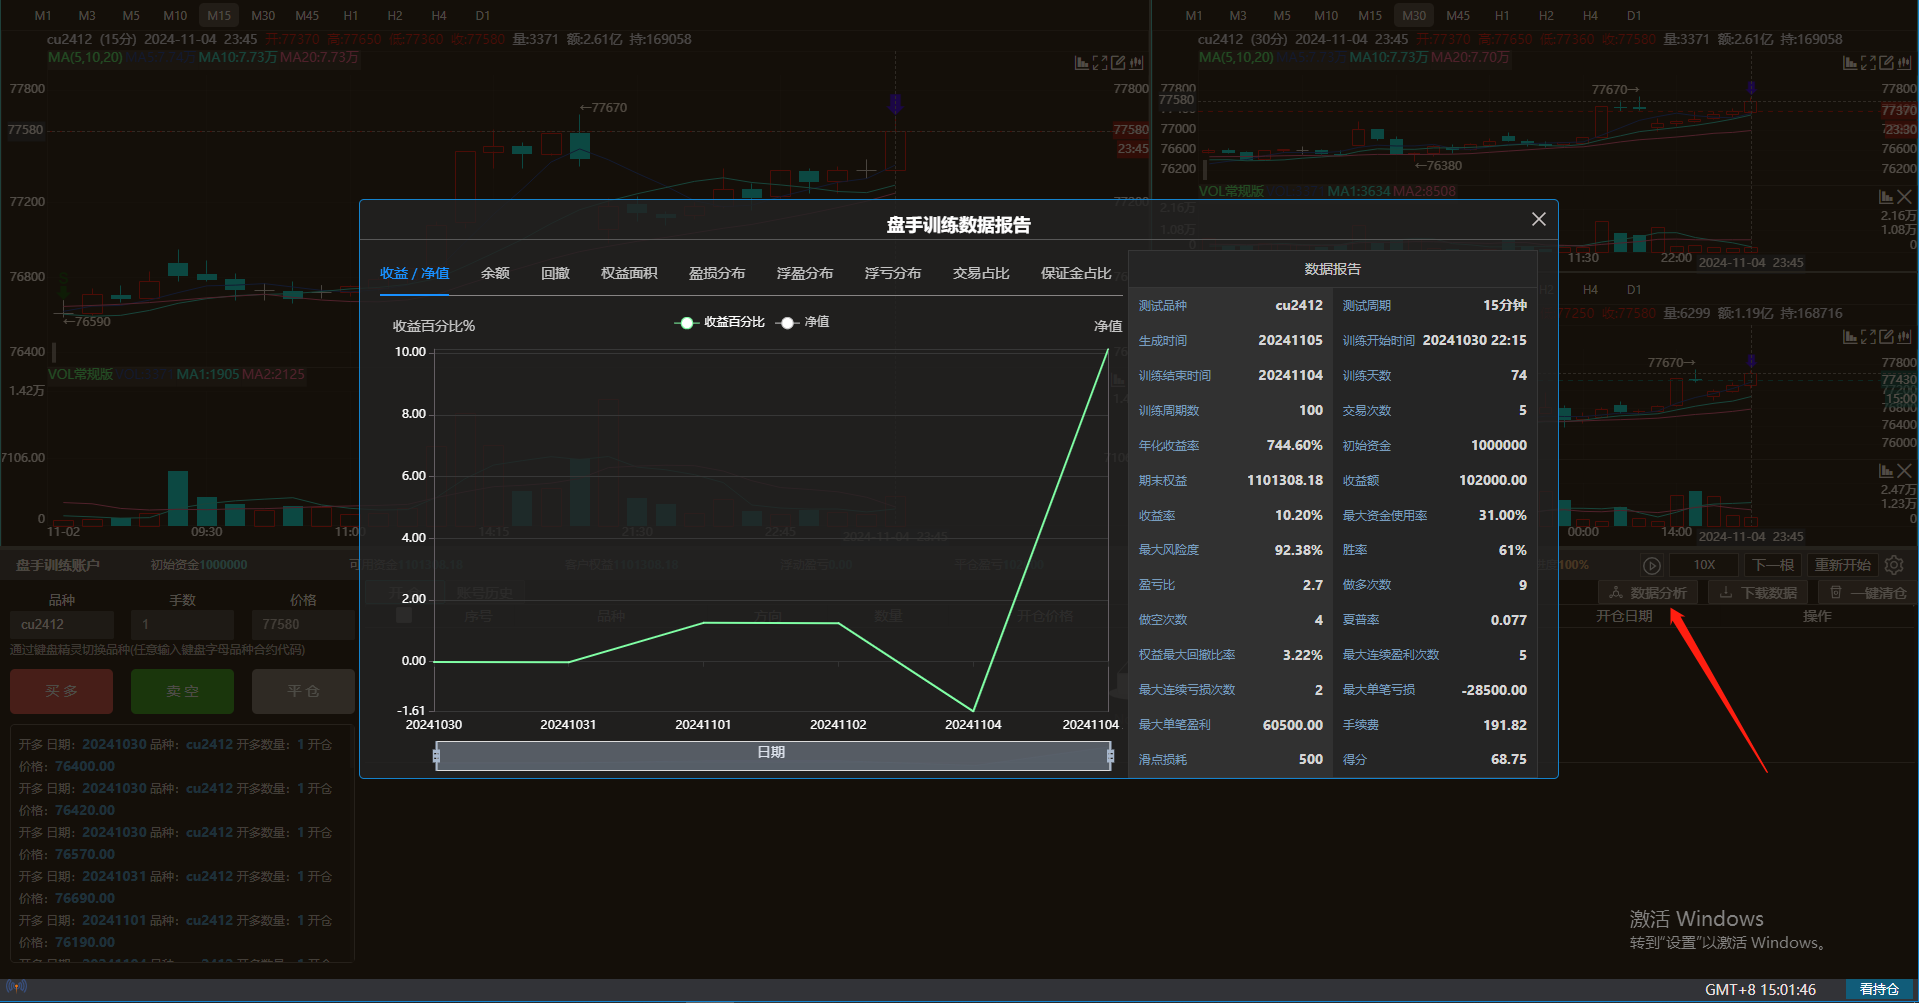
Task: Switch to the 浮亏分布 report tab
Action: [x=893, y=273]
